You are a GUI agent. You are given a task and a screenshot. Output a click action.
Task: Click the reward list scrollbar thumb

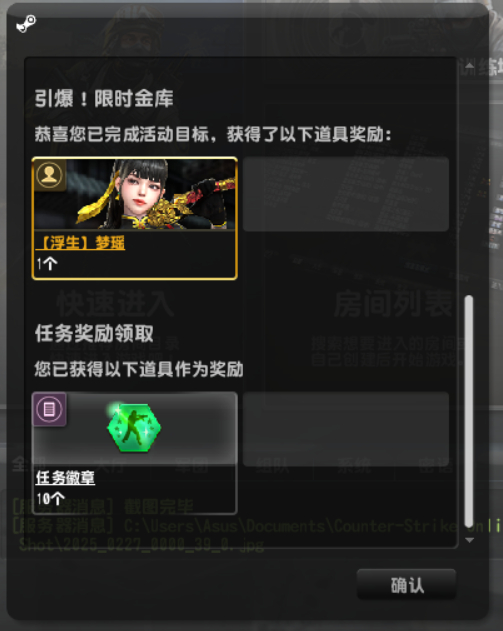pyautogui.click(x=469, y=411)
